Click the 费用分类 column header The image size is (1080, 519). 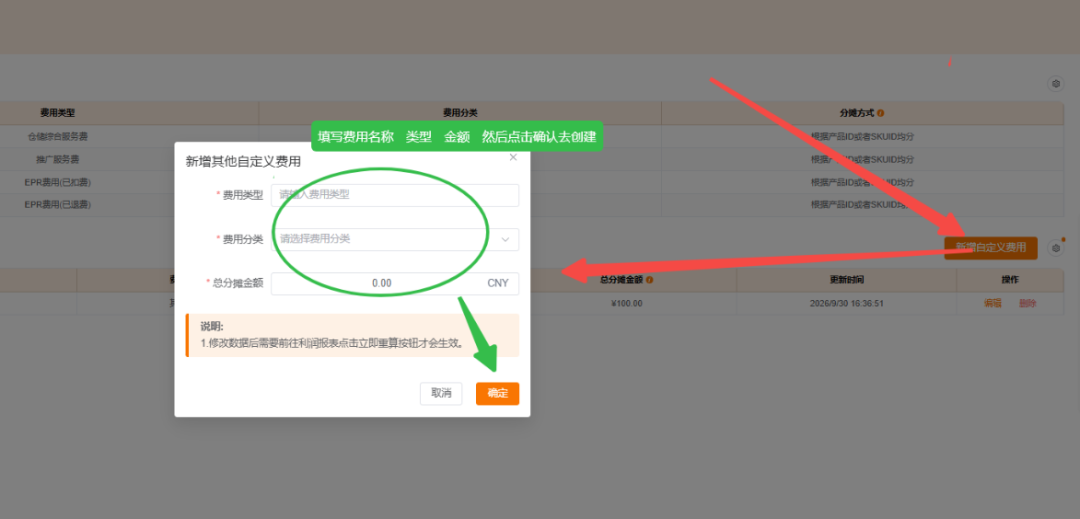coord(460,113)
